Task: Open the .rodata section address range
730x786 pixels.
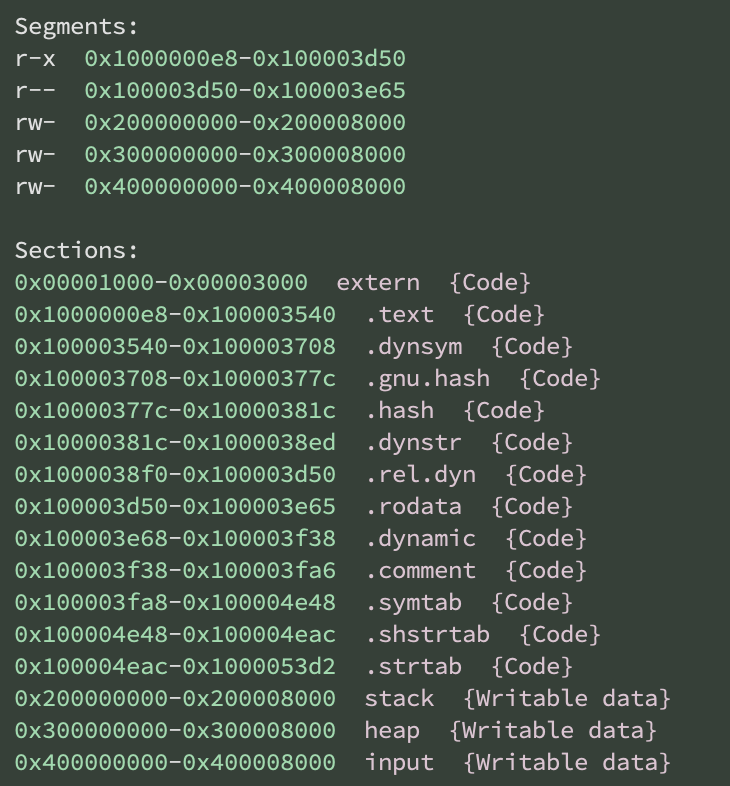Action: (175, 507)
